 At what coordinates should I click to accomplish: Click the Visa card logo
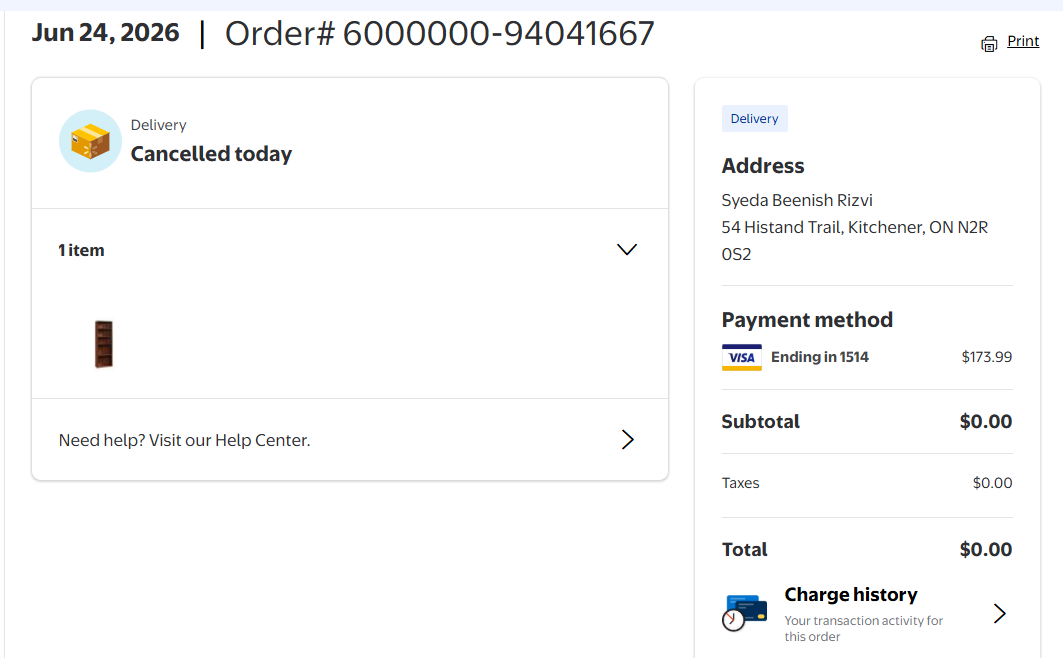click(x=742, y=357)
